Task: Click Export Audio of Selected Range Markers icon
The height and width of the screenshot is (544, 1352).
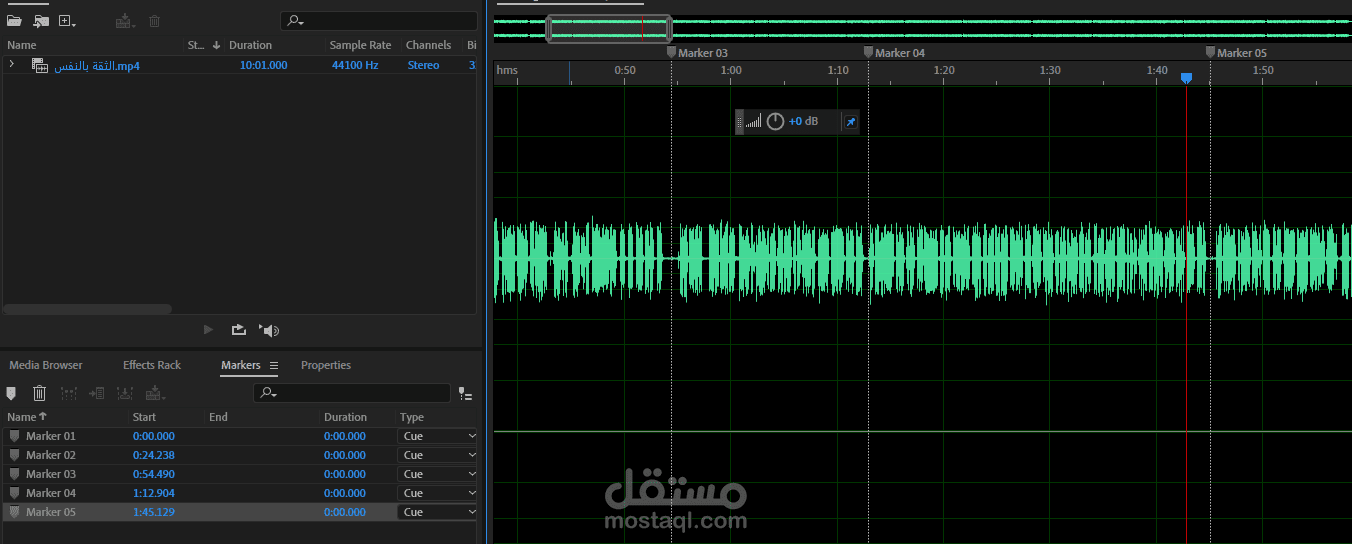Action: (x=126, y=394)
